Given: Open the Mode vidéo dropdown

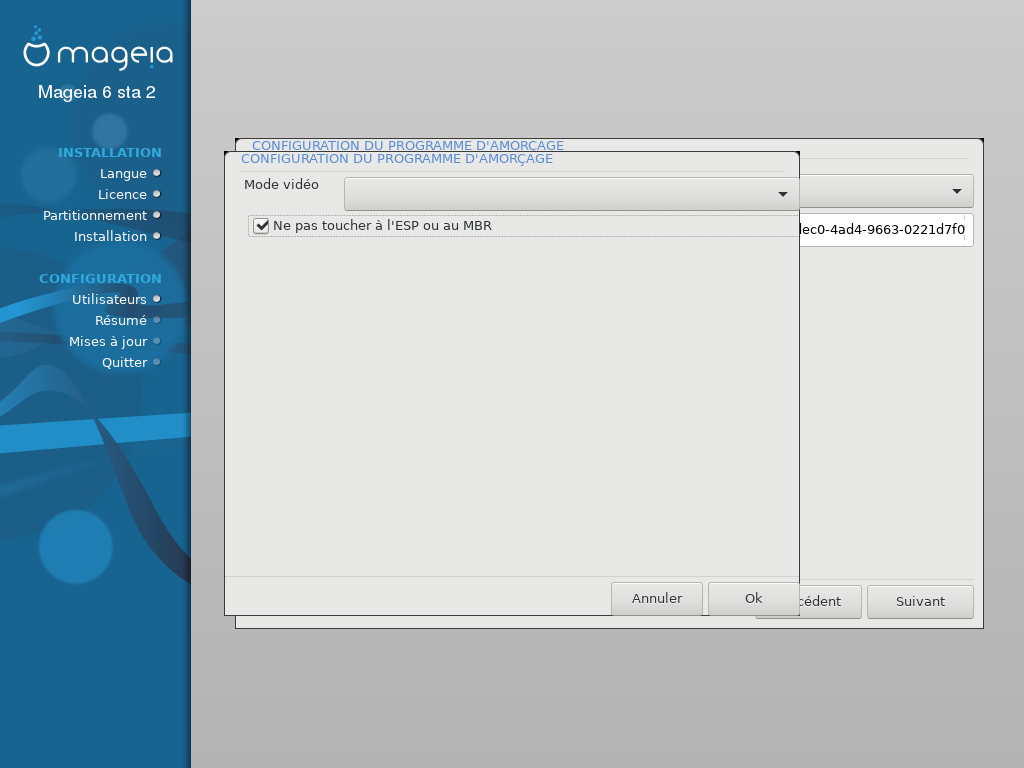Looking at the screenshot, I should 571,194.
